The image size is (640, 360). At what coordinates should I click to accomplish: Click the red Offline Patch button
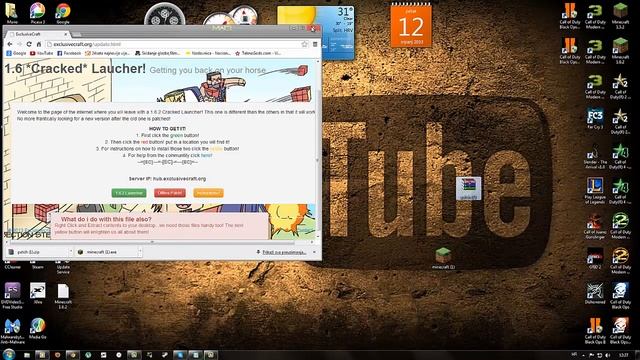pyautogui.click(x=170, y=193)
